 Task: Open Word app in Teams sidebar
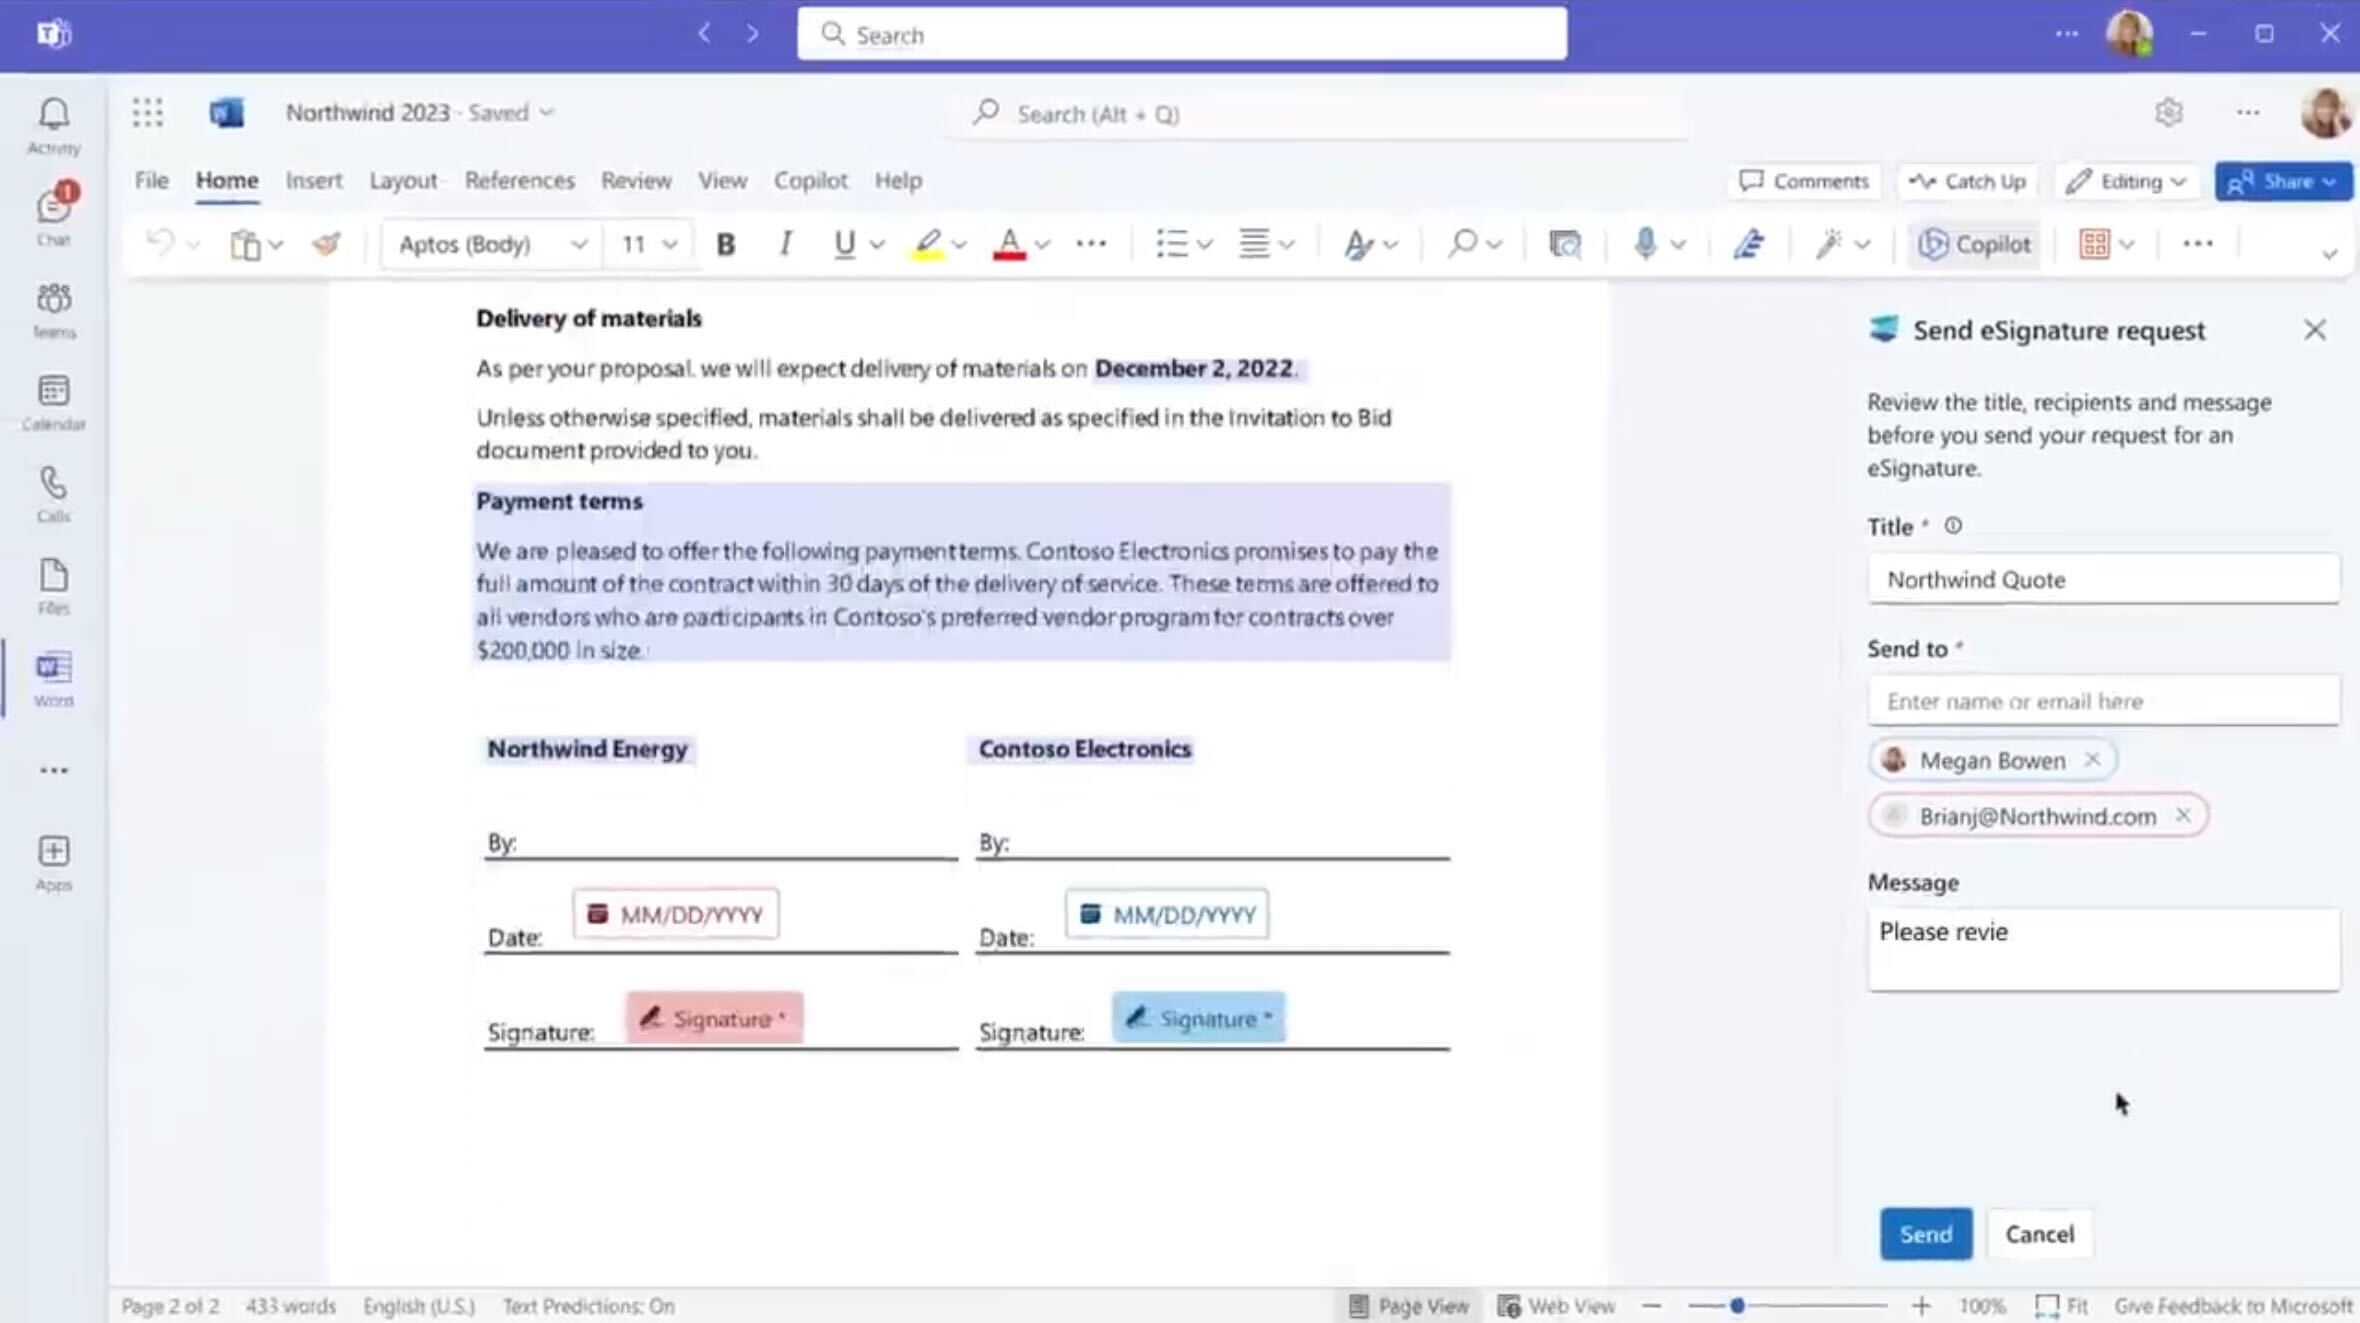[x=54, y=678]
